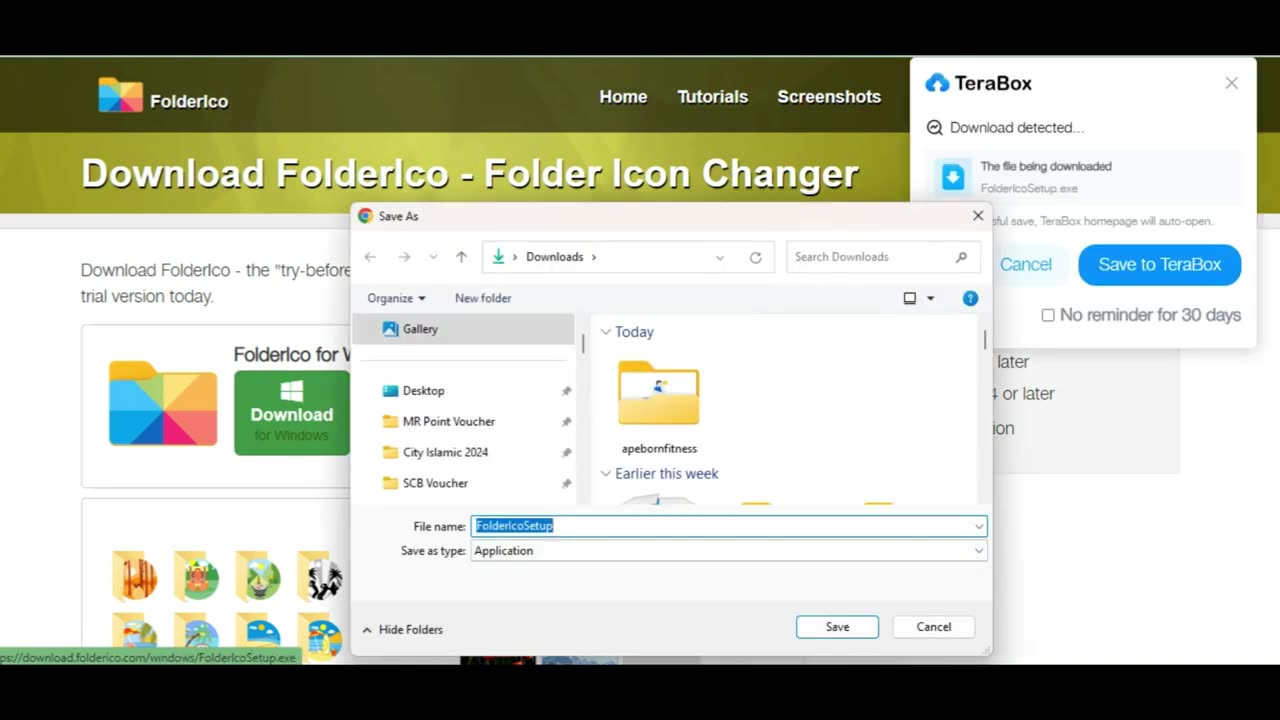Viewport: 1280px width, 720px height.
Task: Click the search magnifier icon in Search Downloads
Action: pyautogui.click(x=961, y=257)
